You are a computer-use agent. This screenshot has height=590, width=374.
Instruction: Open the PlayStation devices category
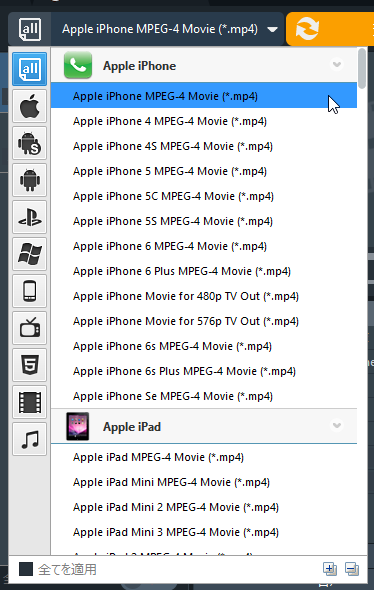[x=29, y=217]
